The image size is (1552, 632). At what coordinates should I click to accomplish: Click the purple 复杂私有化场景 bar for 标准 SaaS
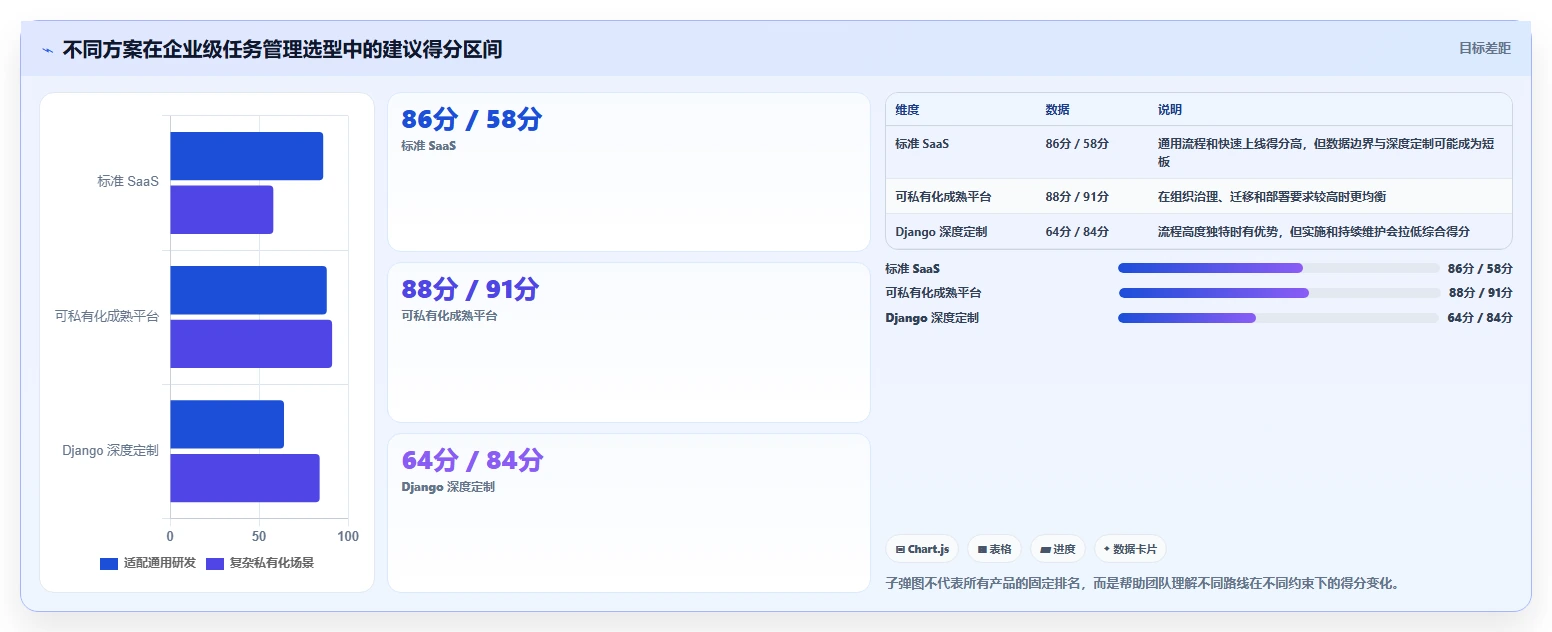(x=221, y=210)
